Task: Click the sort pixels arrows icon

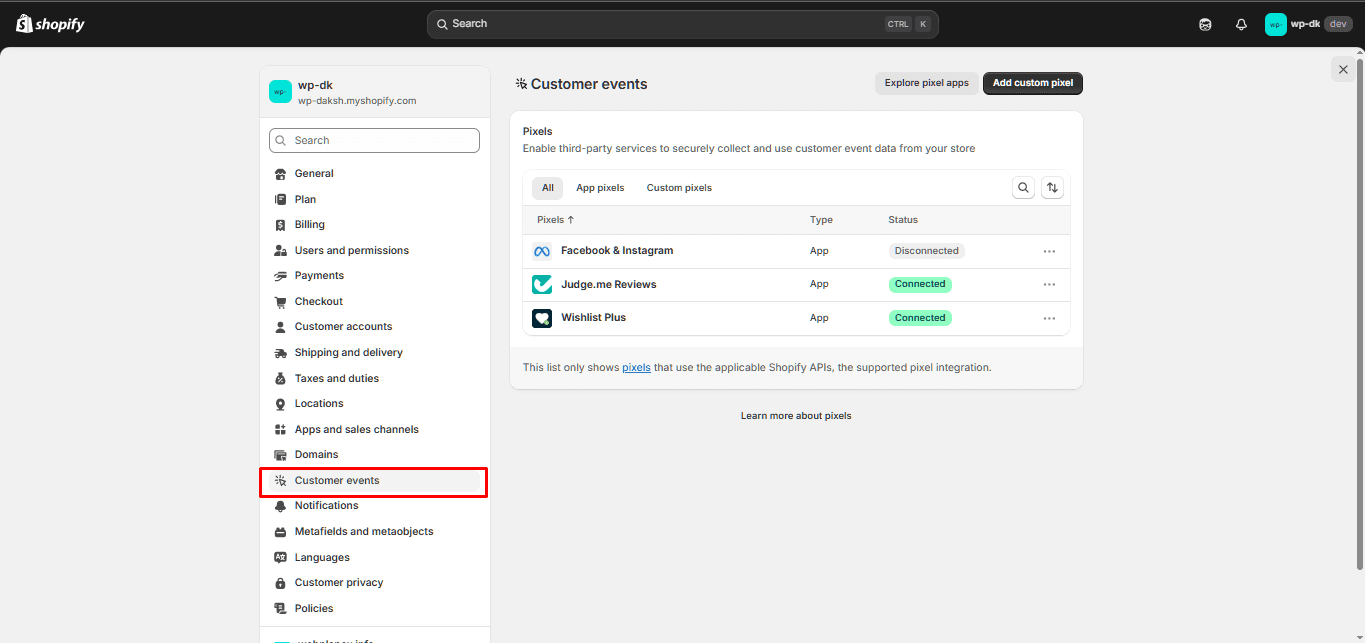Action: coord(1051,187)
